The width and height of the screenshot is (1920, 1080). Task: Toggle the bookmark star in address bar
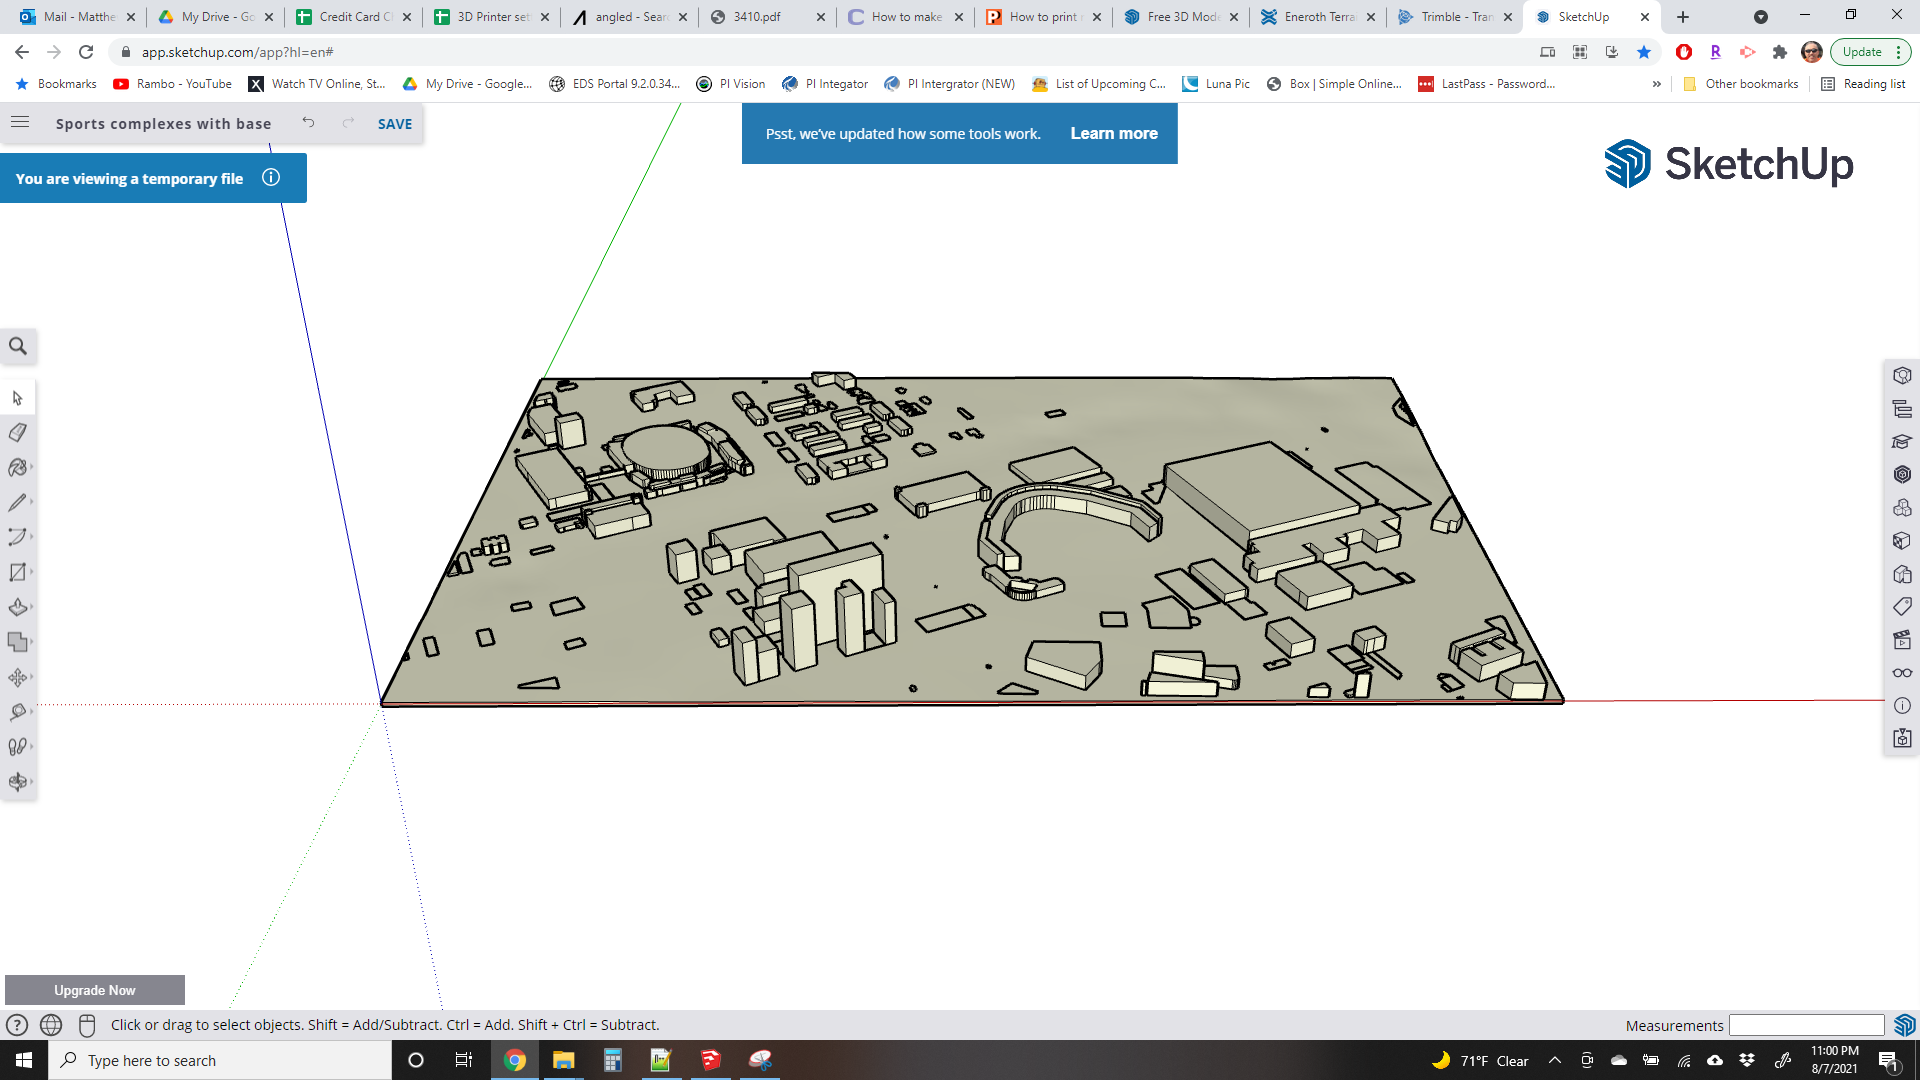tap(1643, 52)
